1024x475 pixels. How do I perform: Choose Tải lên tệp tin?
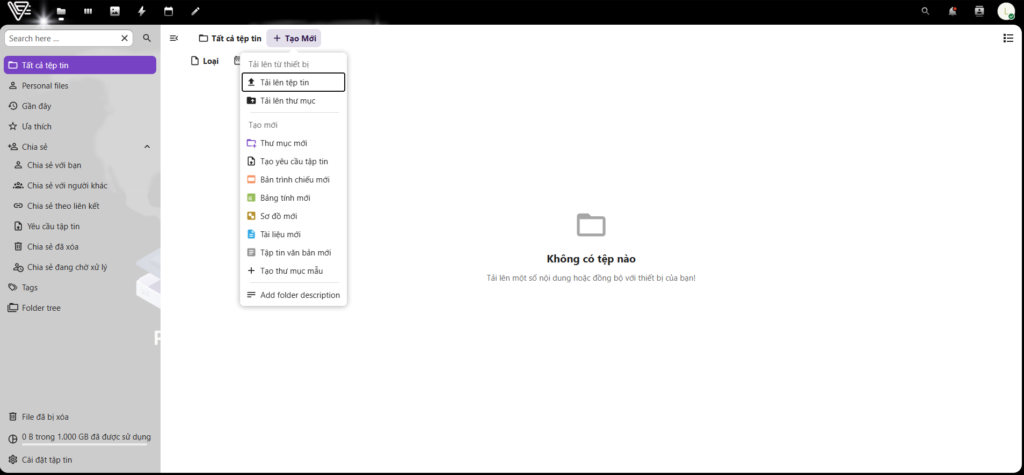point(293,82)
